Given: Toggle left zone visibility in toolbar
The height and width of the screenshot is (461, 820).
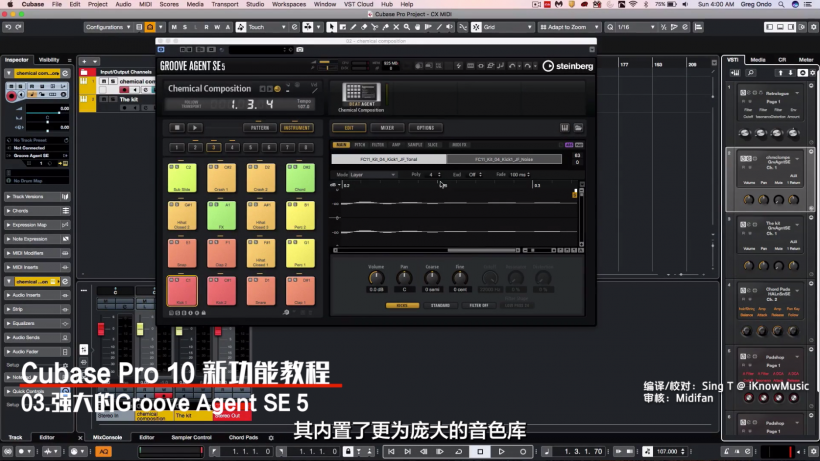Looking at the screenshot, I should click(769, 27).
